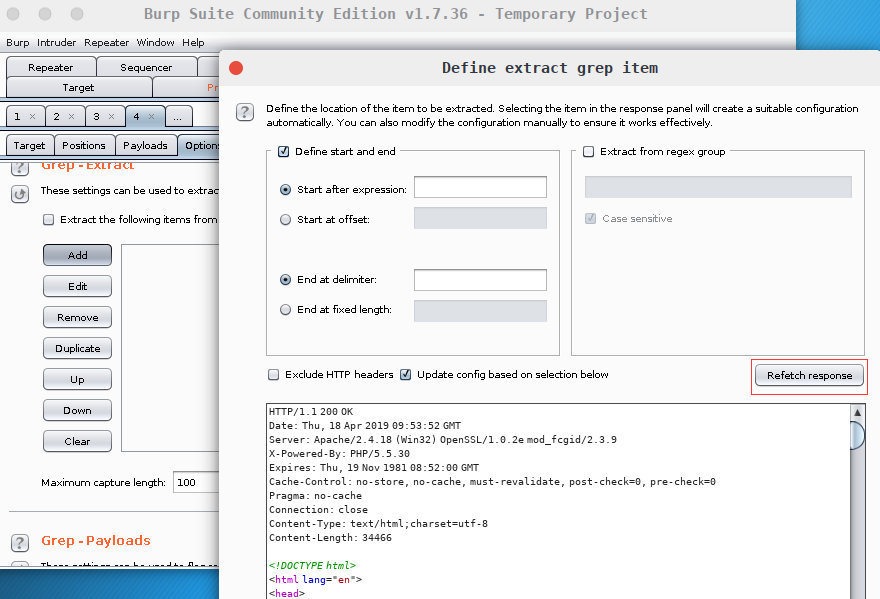The height and width of the screenshot is (599, 880).
Task: Close Intruder attack tab 3 with its x
Action: coord(112,117)
